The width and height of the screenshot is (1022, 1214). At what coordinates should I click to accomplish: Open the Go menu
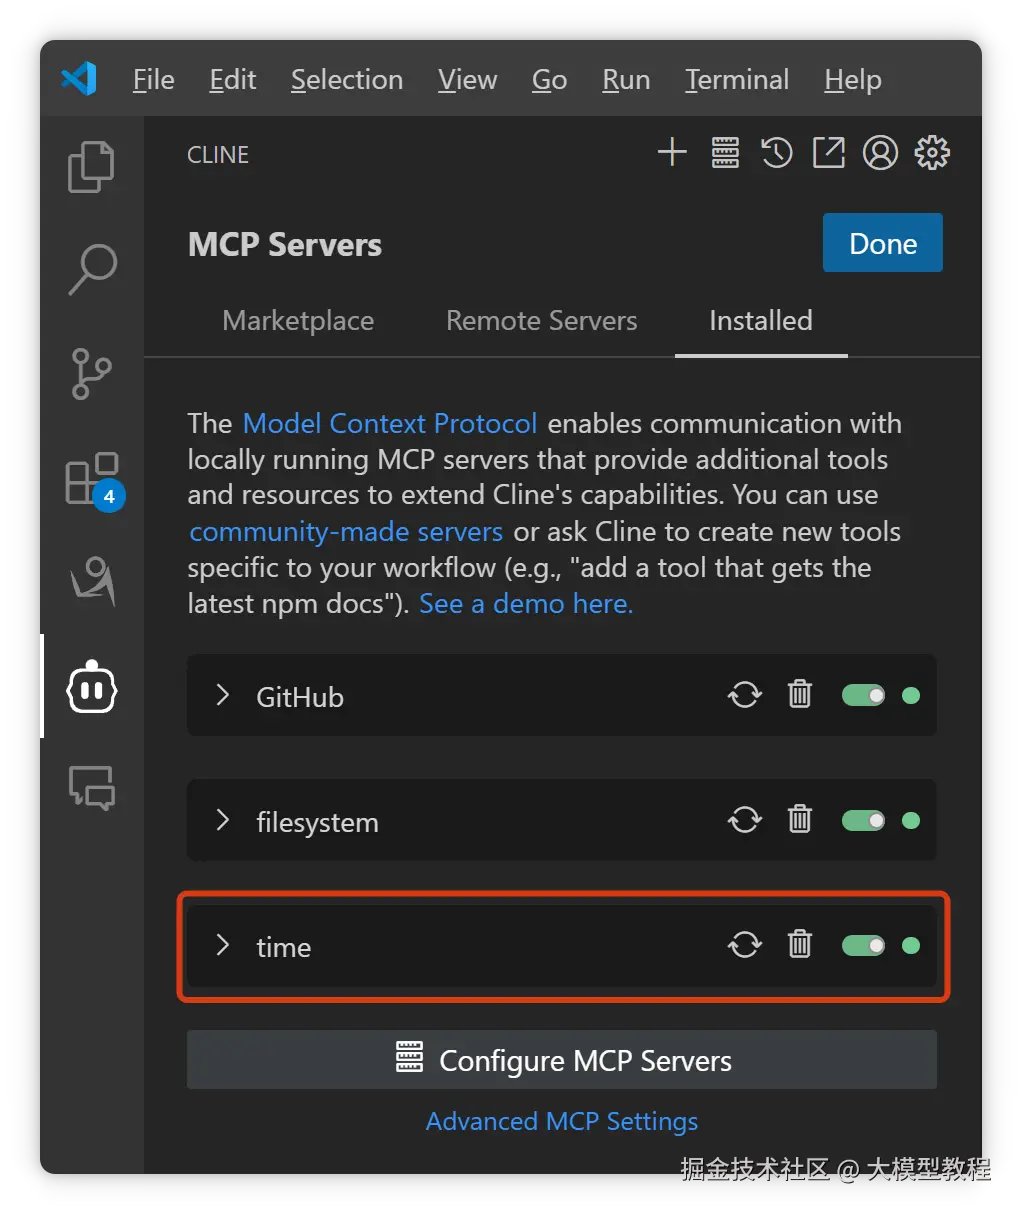click(549, 79)
